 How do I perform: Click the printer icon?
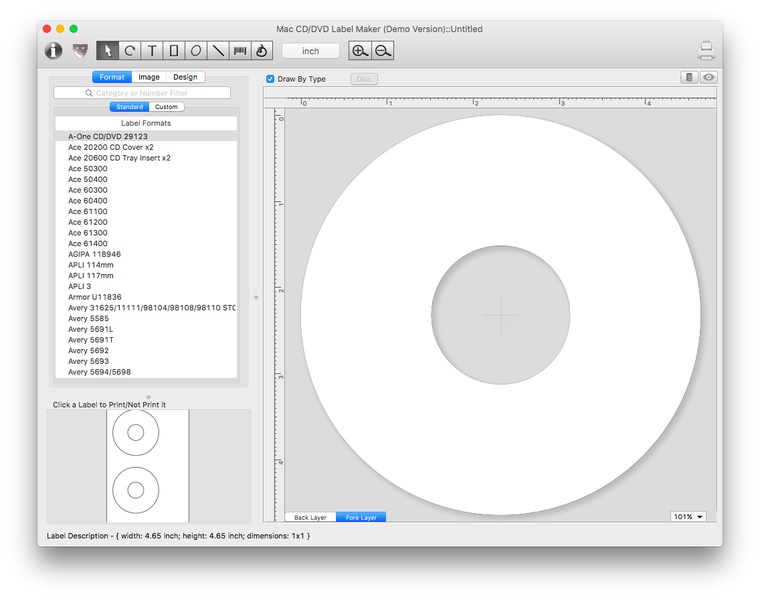pos(706,50)
